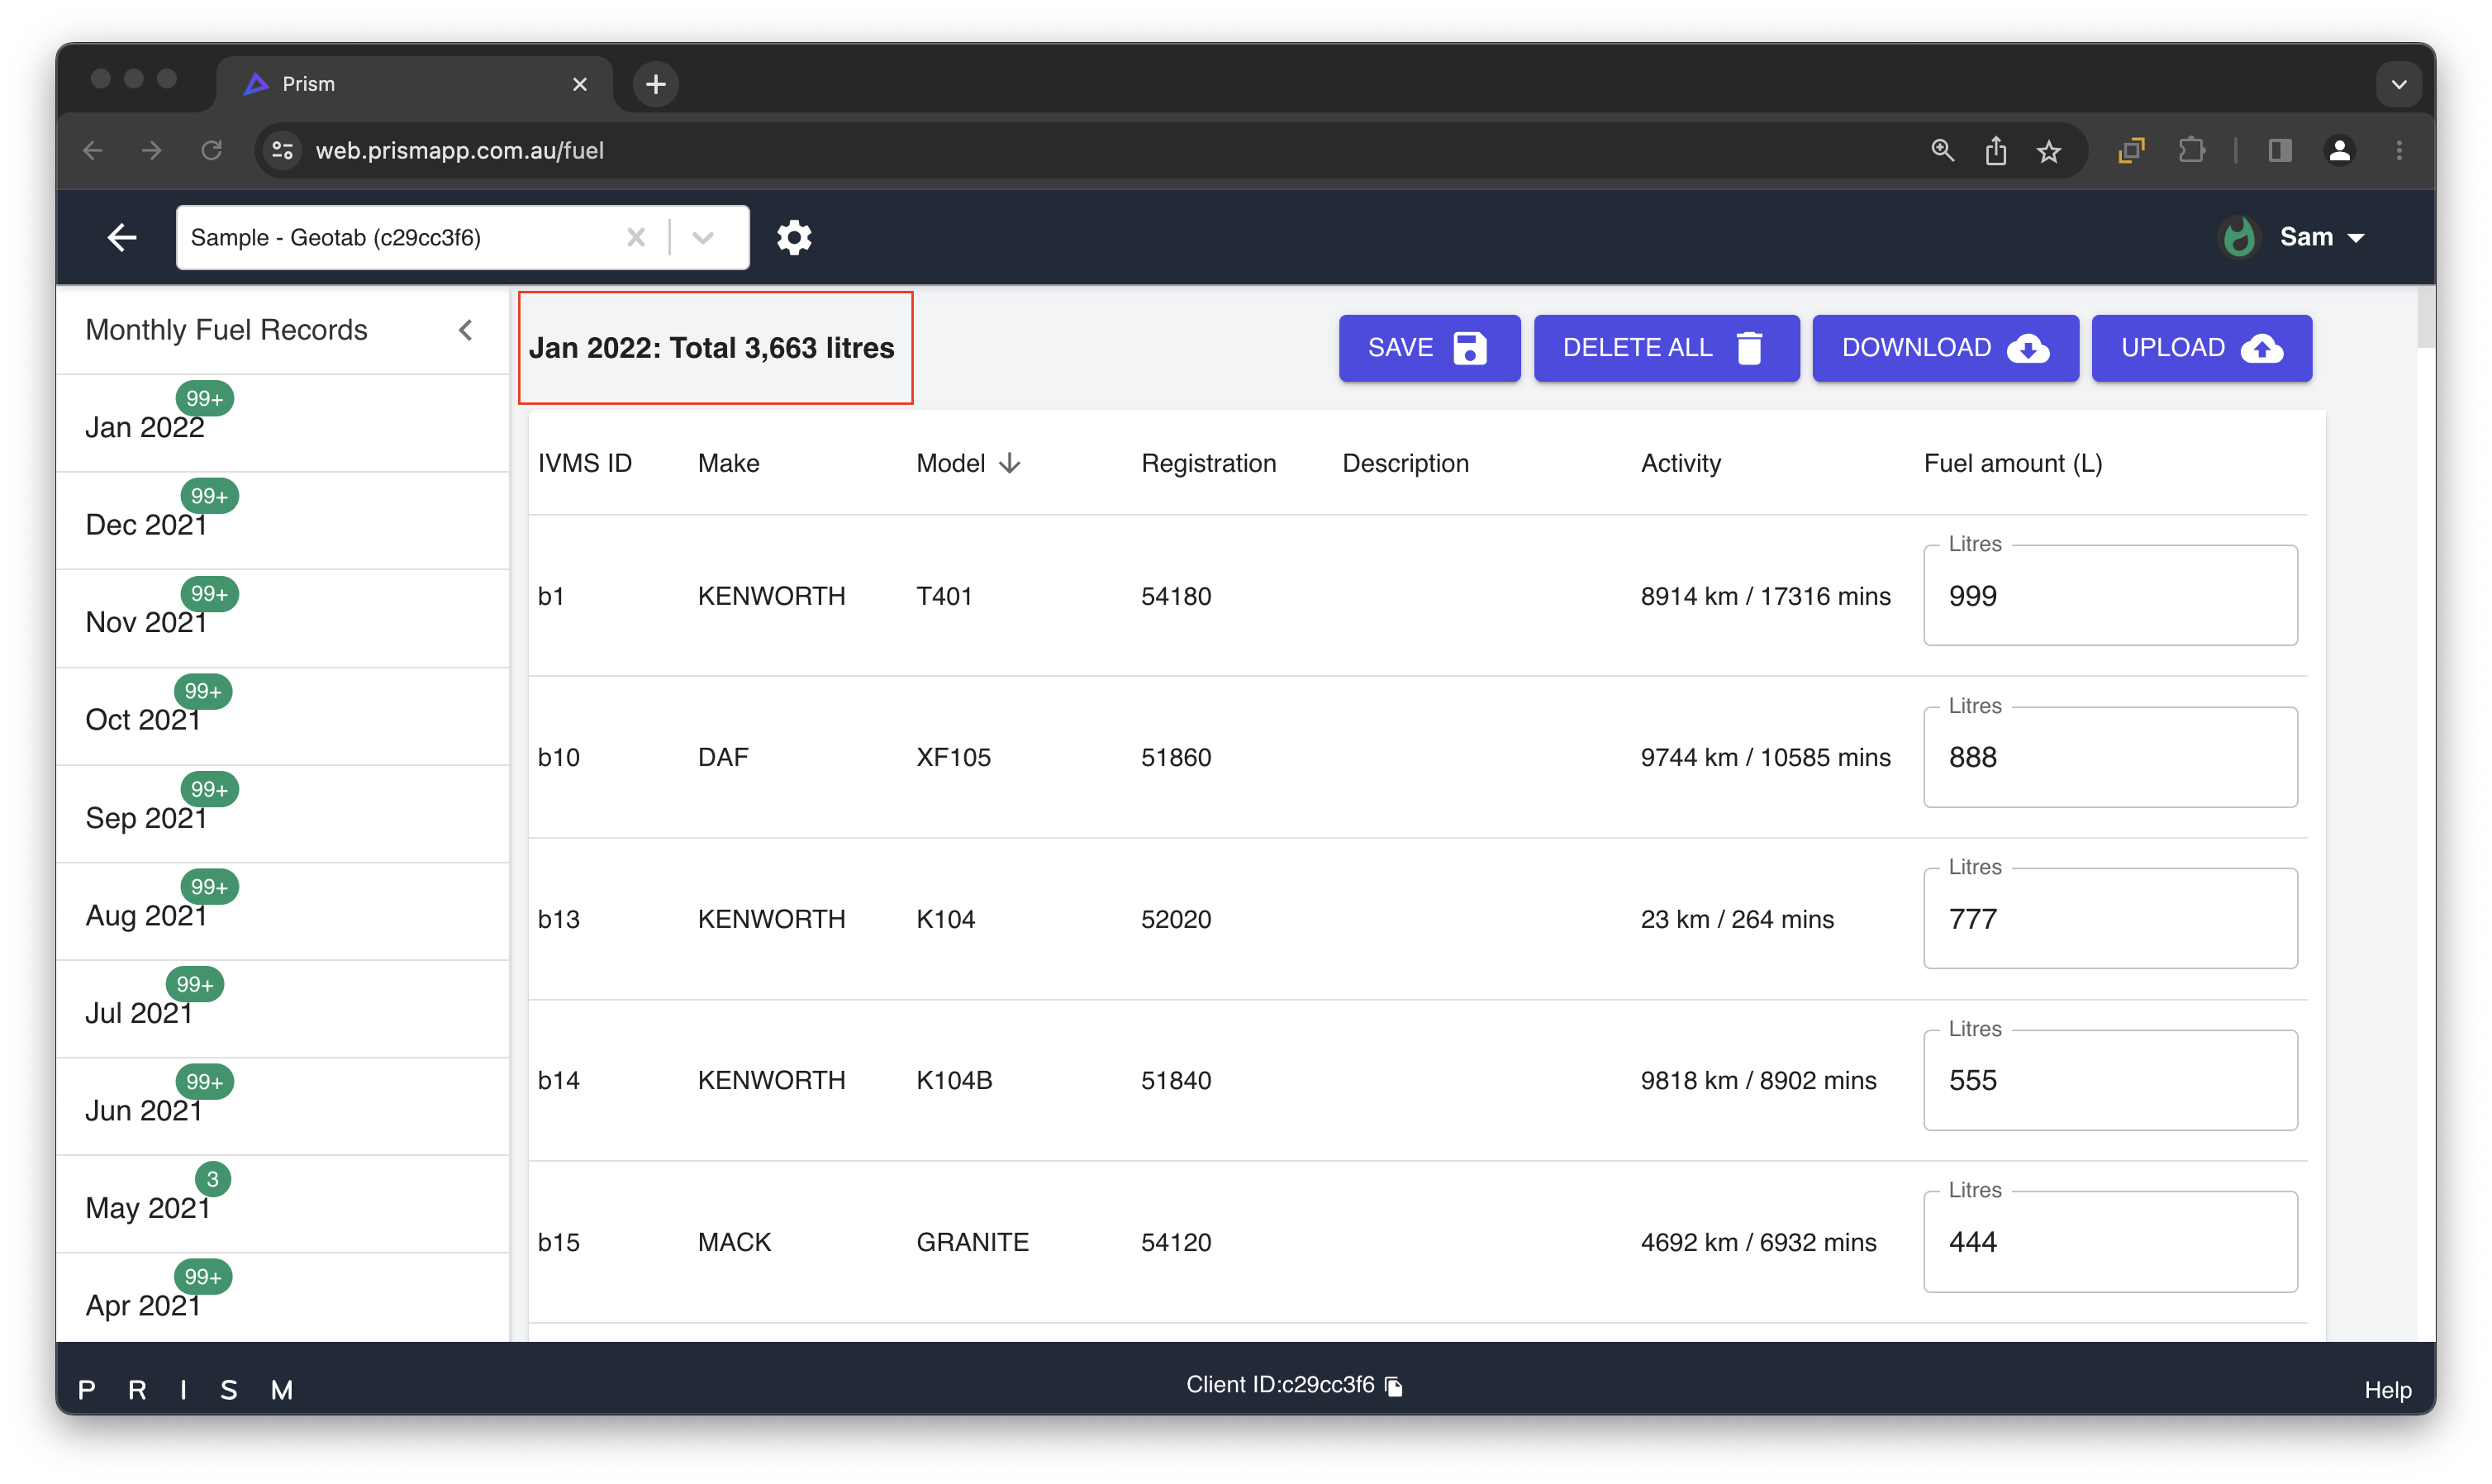Click the Litres field for b10
This screenshot has height=1484, width=2492.
coord(2110,758)
